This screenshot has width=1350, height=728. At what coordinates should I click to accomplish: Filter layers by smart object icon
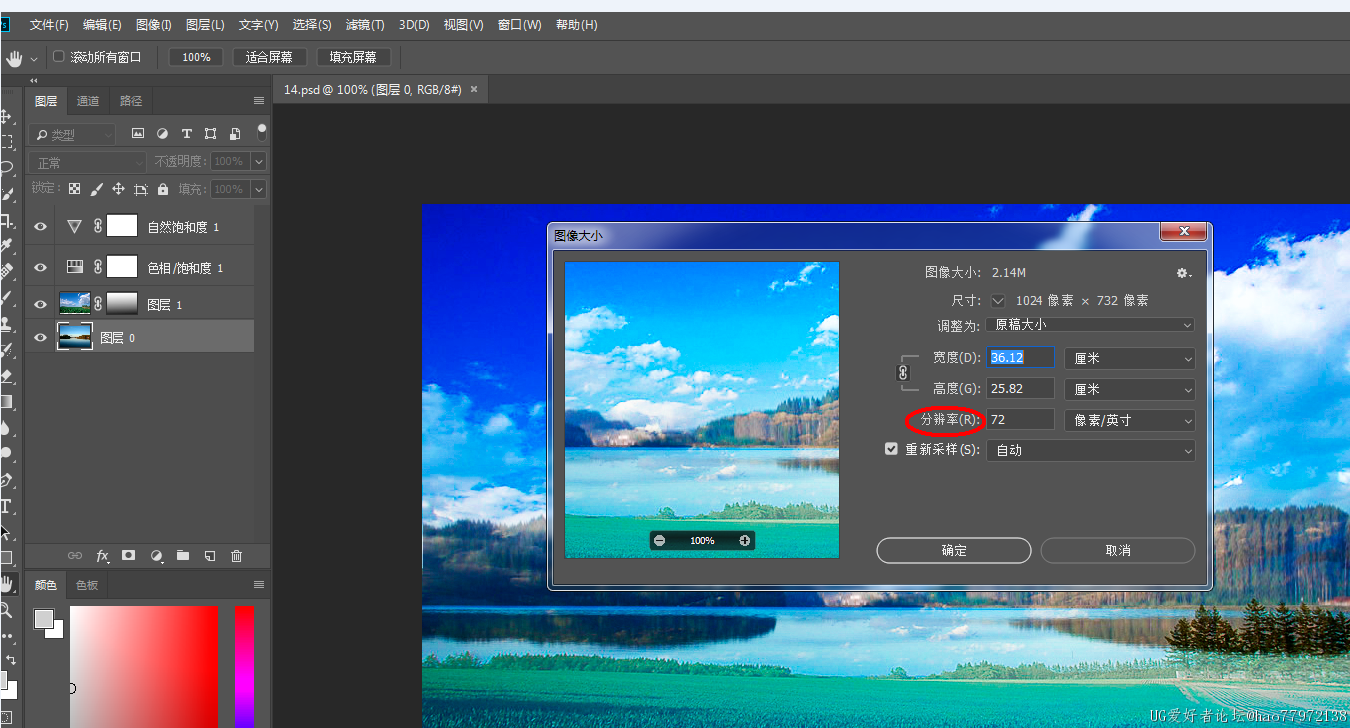(234, 133)
